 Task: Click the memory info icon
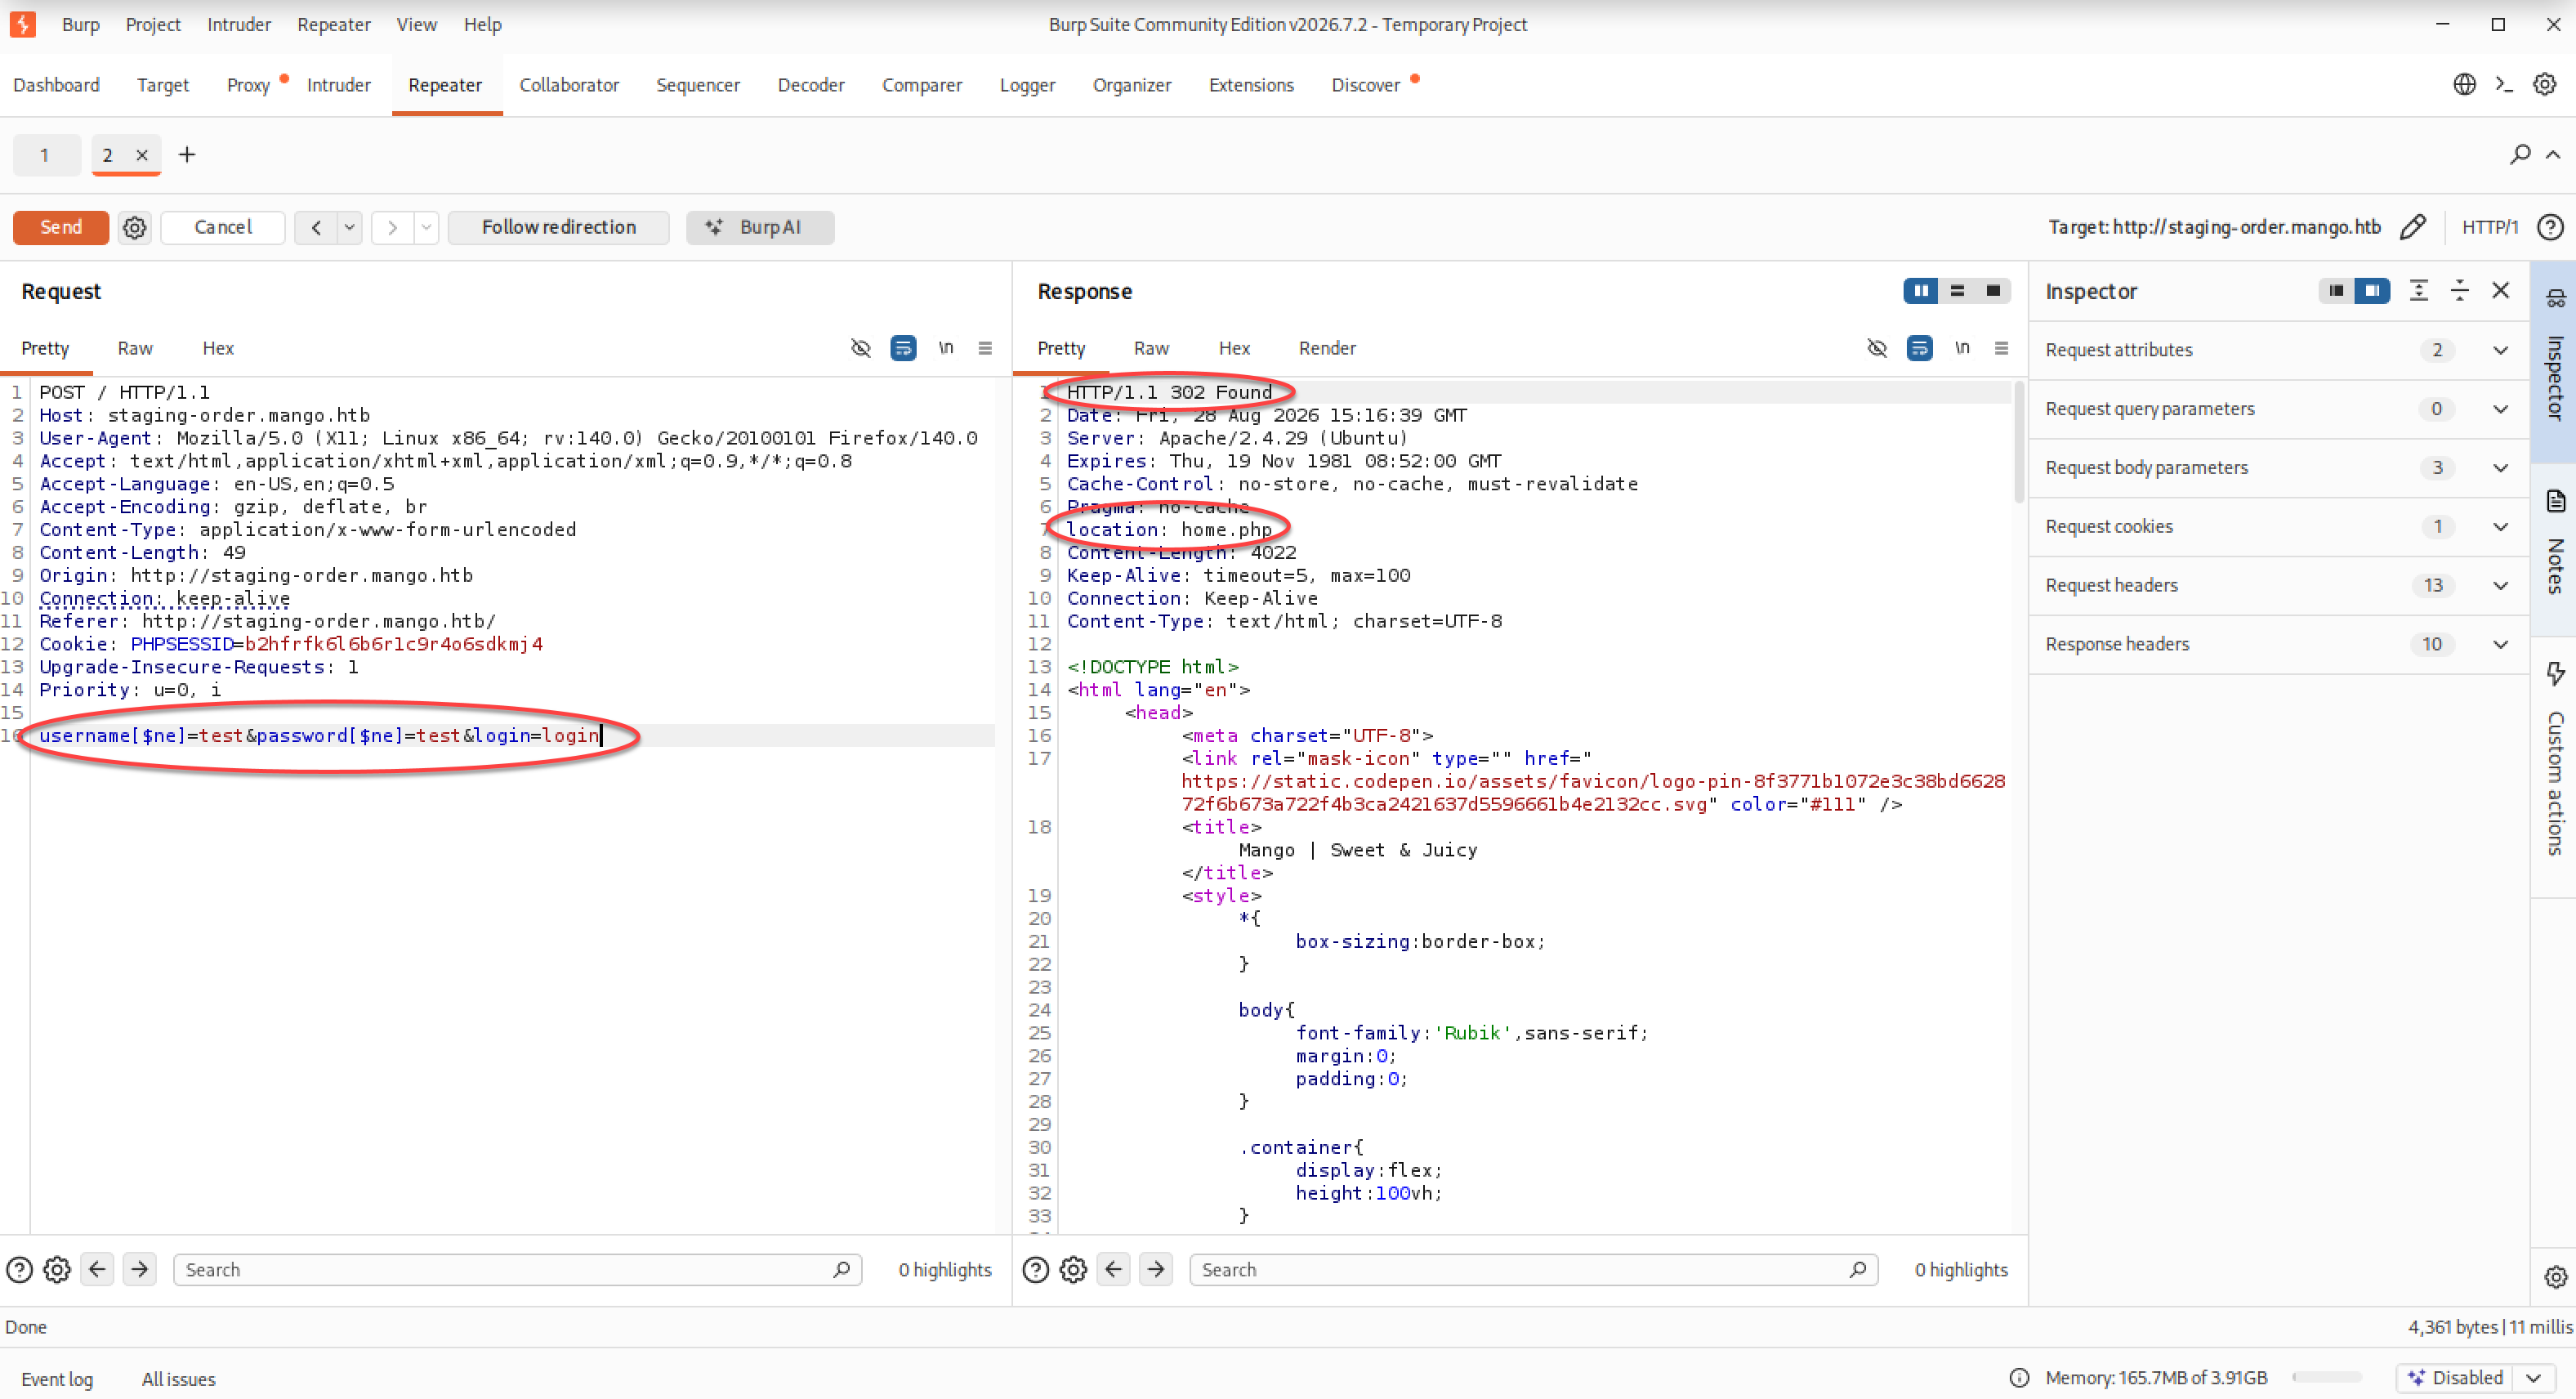click(2019, 1377)
